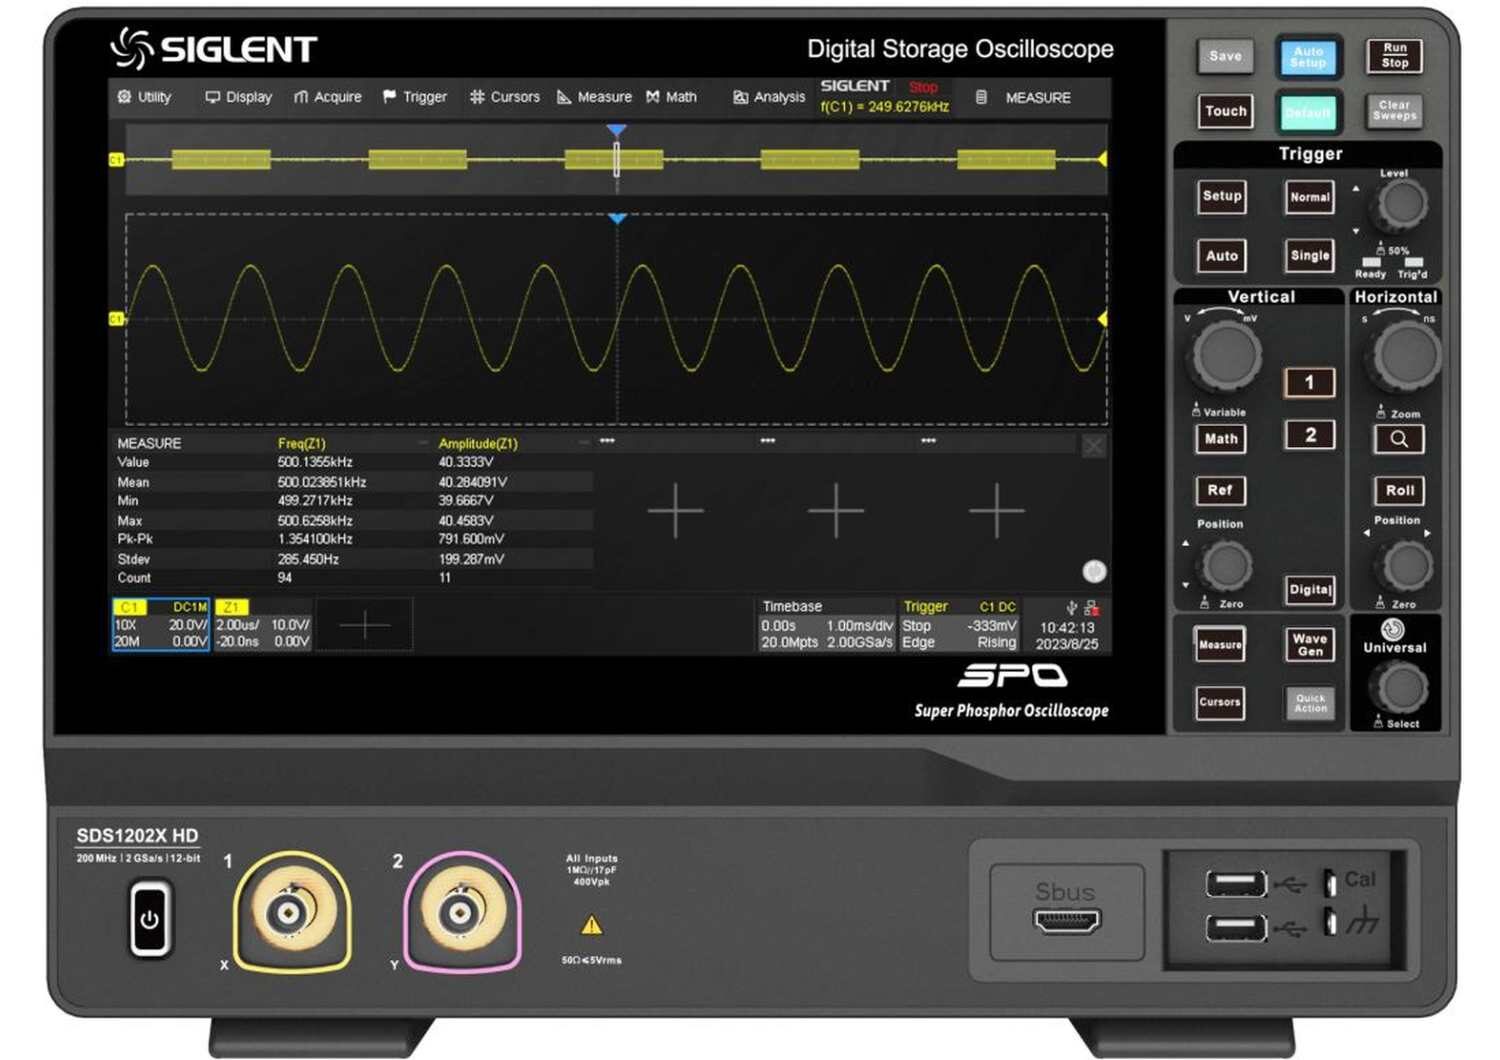This screenshot has height=1060, width=1500.
Task: Click the MEASURE label in top bar
Action: coord(1038,98)
